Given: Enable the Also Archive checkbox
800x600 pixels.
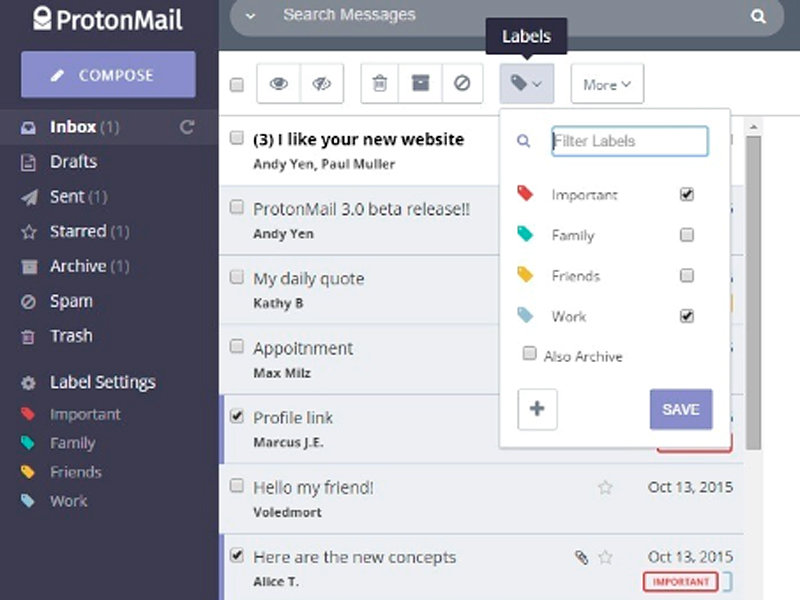Looking at the screenshot, I should pos(530,353).
